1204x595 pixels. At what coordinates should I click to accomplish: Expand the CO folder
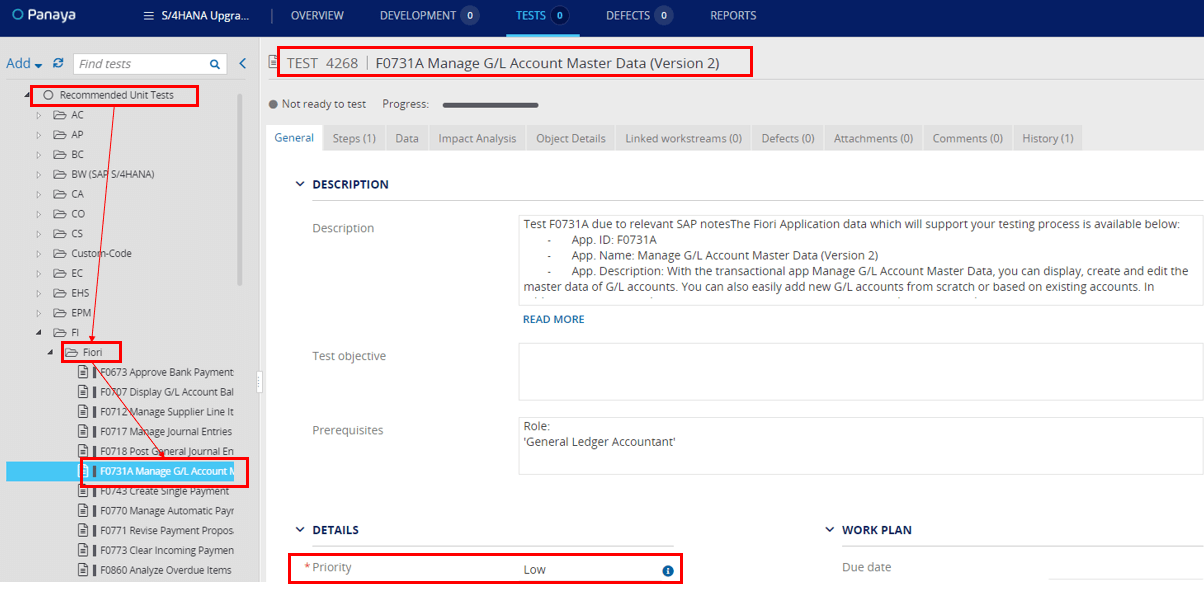(x=40, y=214)
